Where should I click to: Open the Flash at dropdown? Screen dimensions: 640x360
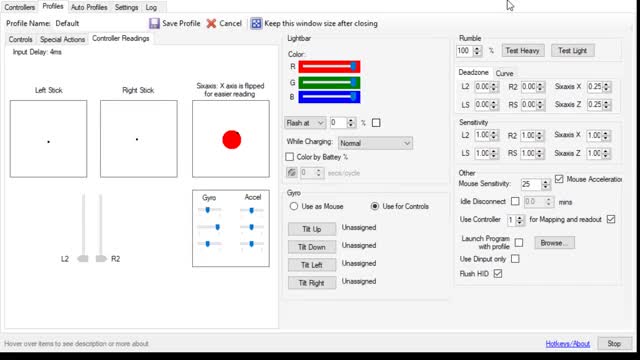[x=305, y=122]
